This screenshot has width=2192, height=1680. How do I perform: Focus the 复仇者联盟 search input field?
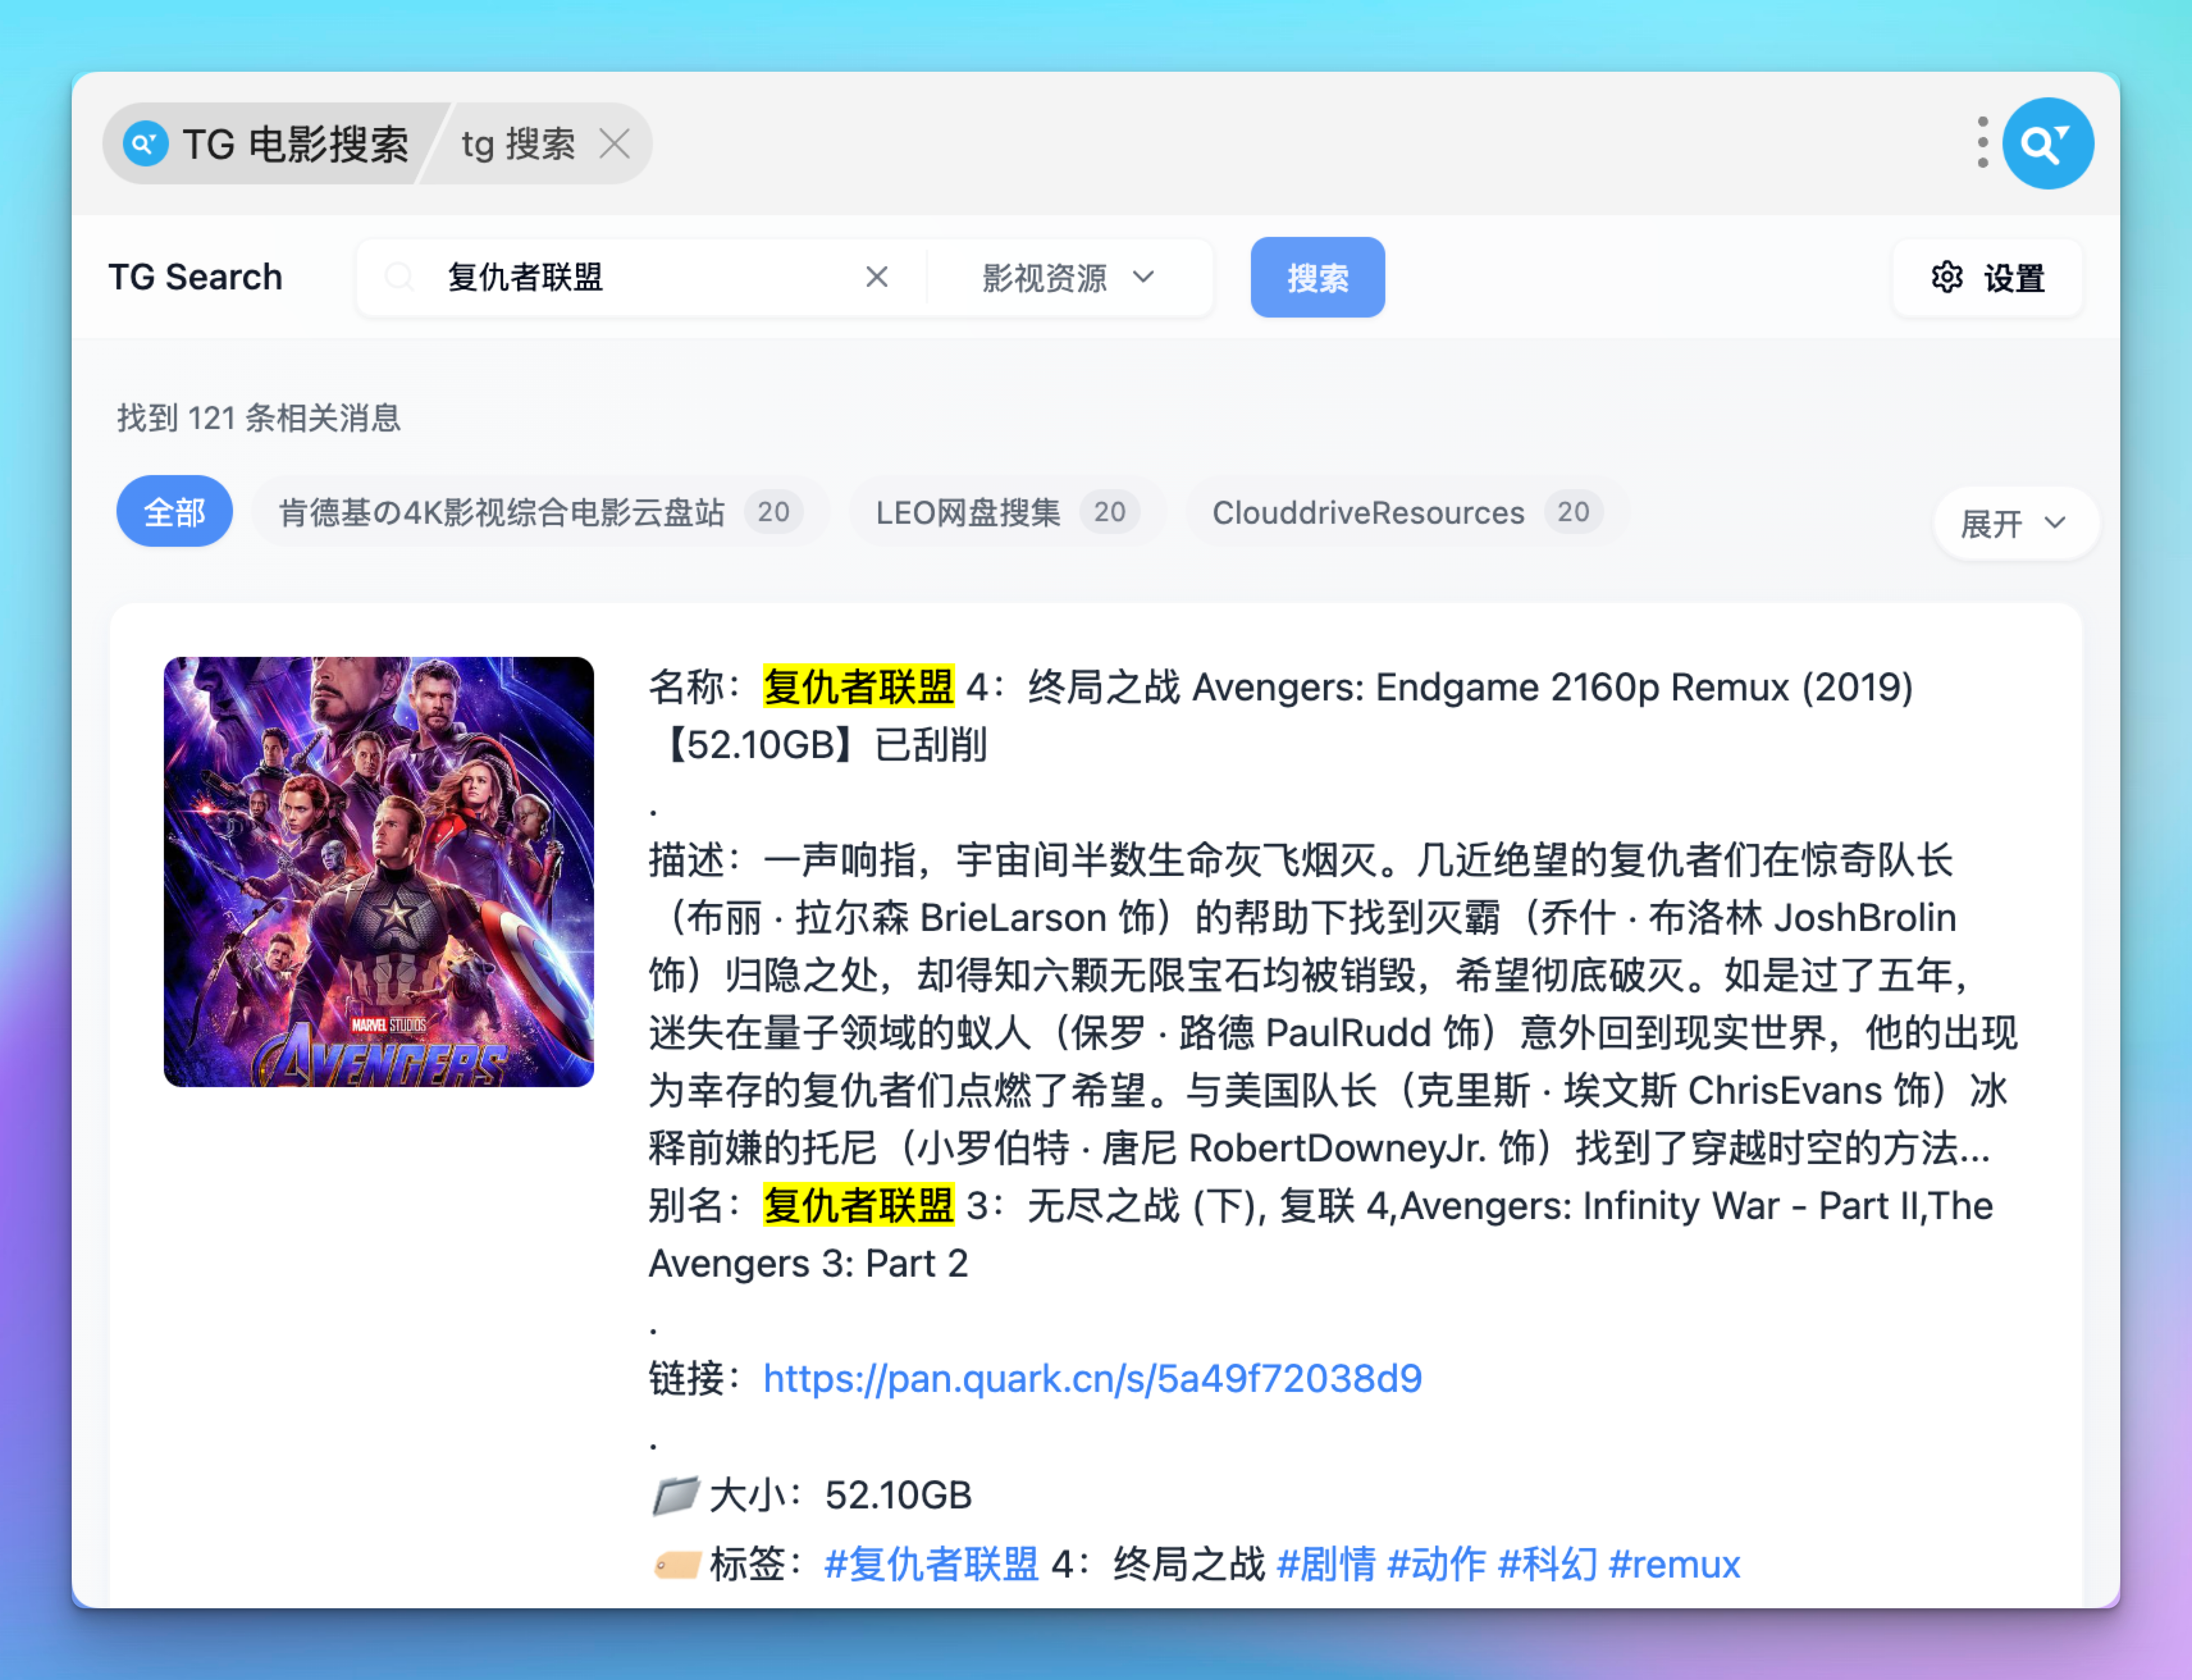point(640,277)
